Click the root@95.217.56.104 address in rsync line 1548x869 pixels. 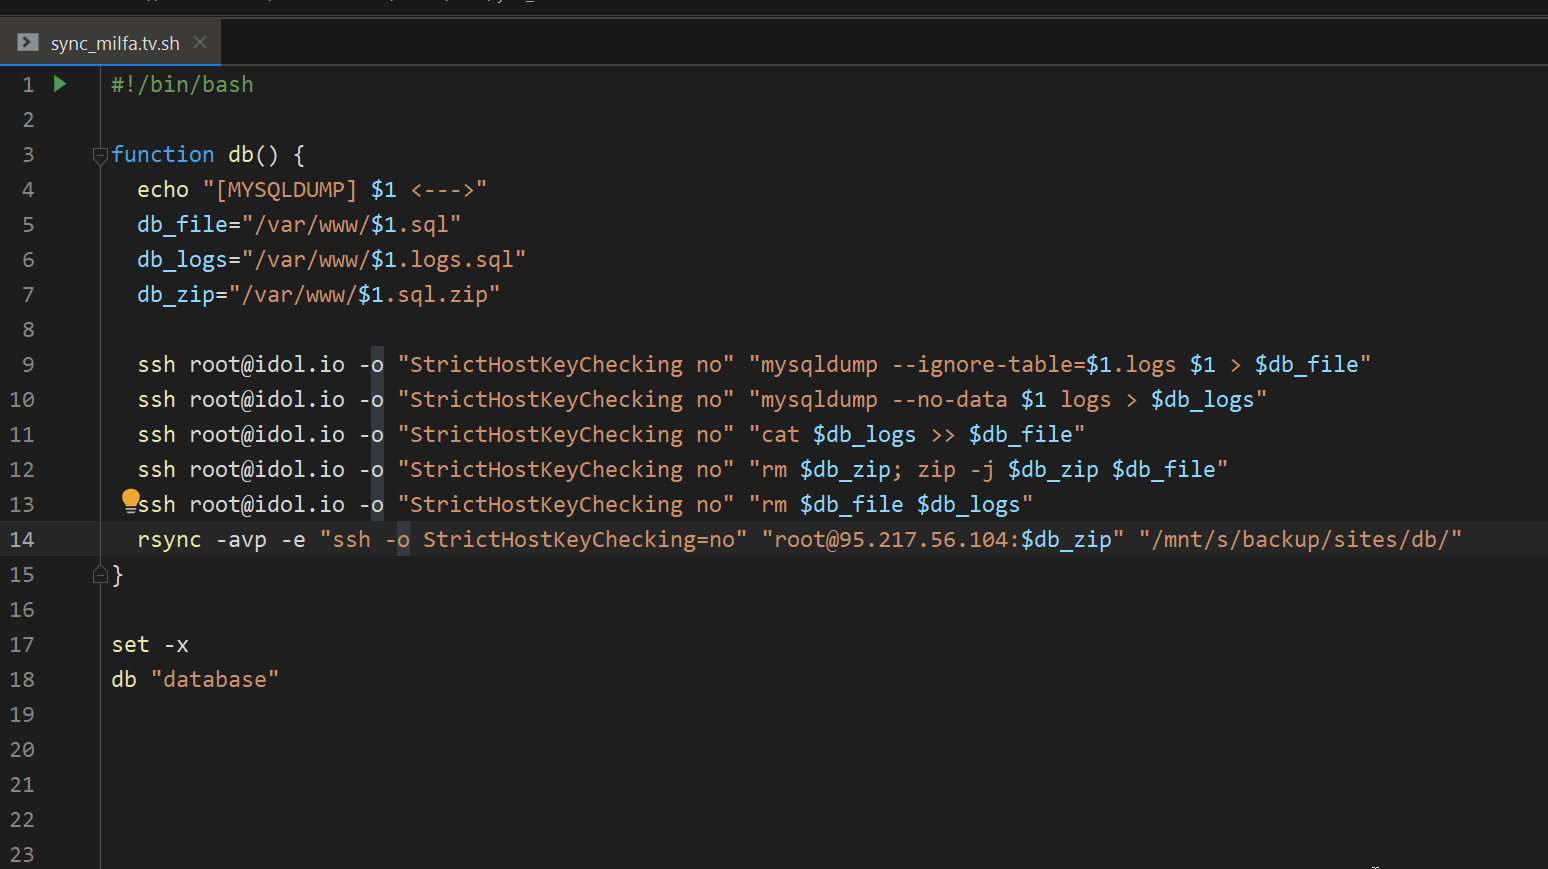pos(891,540)
